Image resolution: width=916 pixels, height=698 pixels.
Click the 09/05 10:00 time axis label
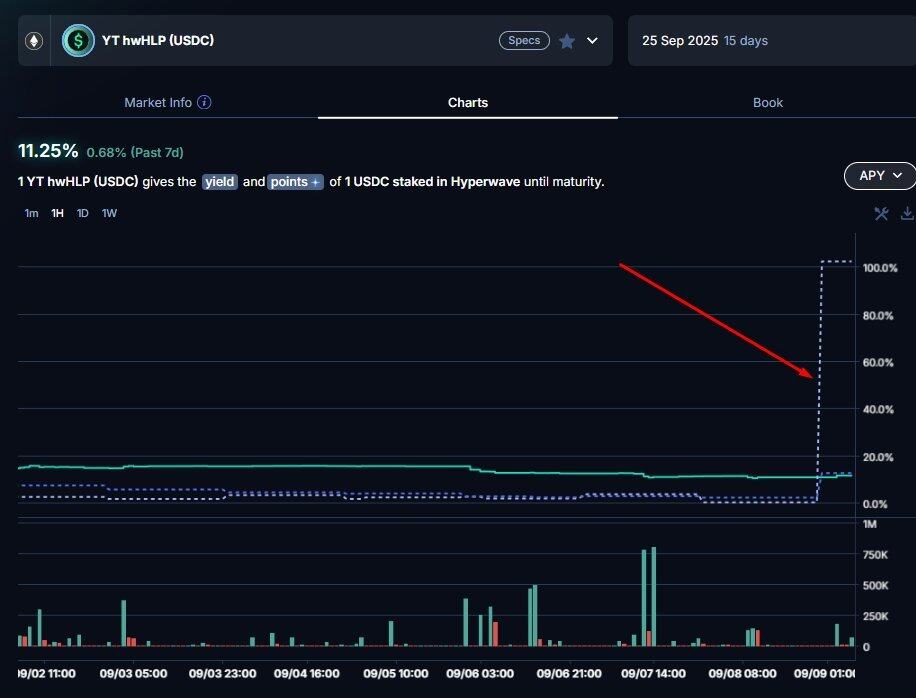395,673
